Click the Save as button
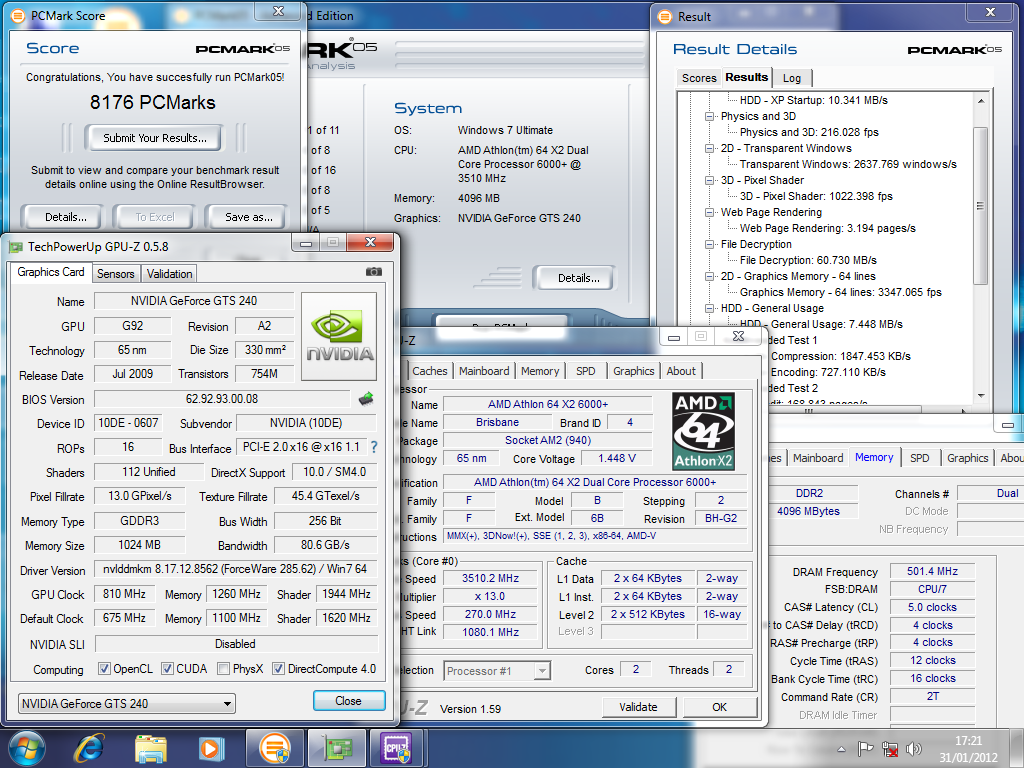Screen dimensions: 1024x768 [248, 217]
